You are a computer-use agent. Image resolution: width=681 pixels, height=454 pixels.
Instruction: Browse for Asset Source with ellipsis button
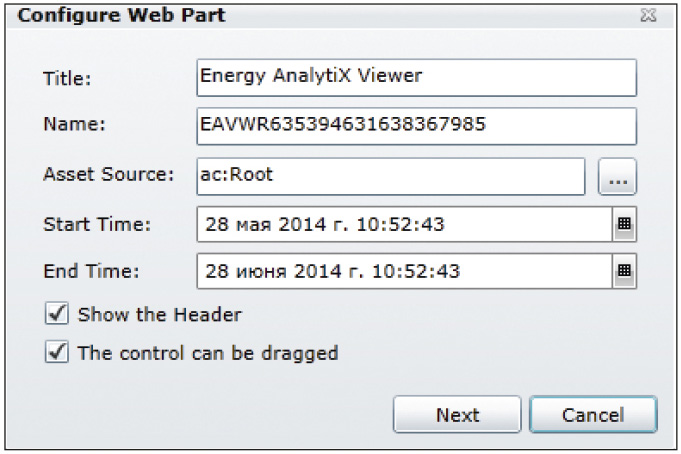617,177
